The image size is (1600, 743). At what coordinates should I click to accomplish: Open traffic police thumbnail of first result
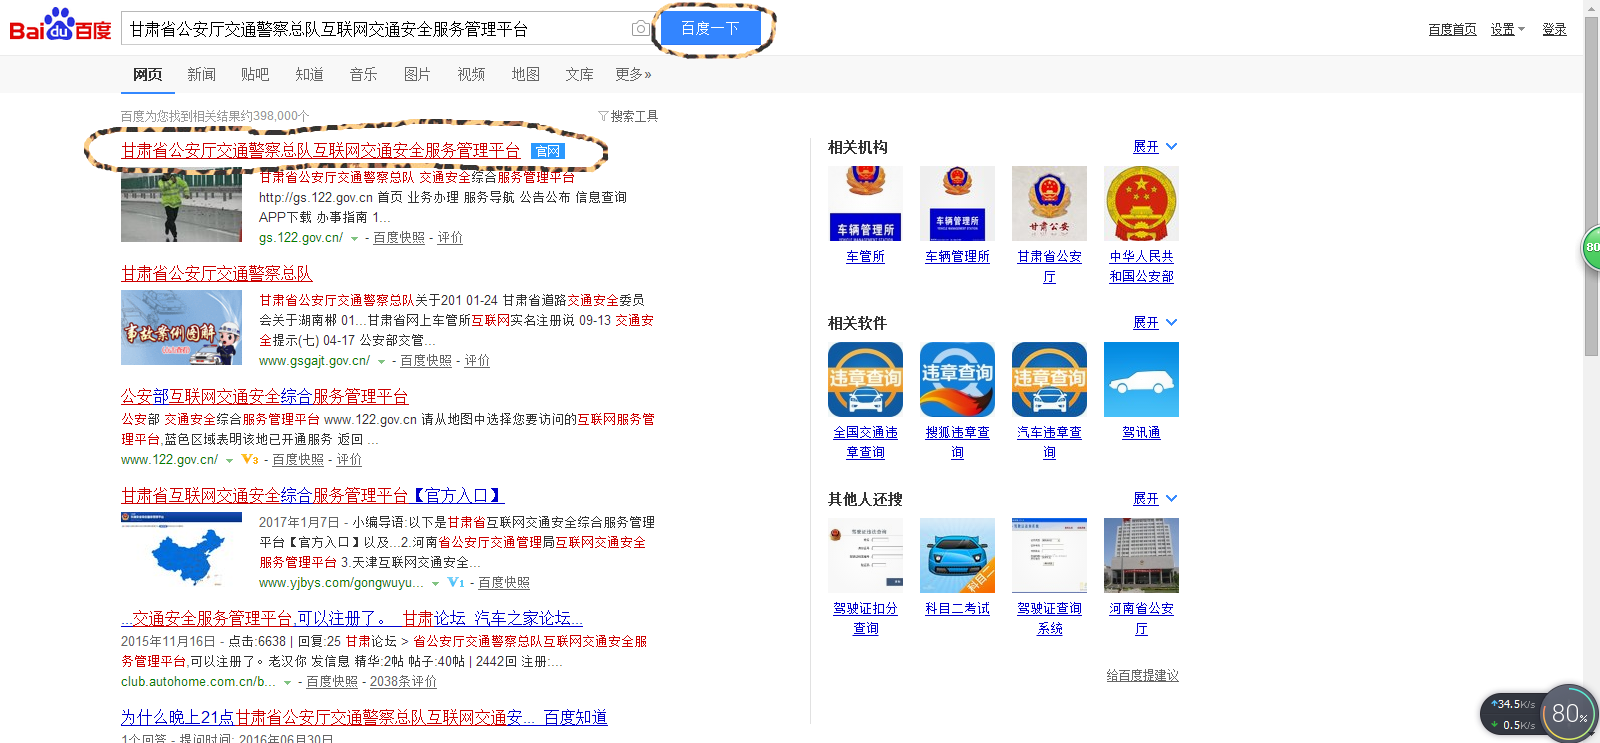[x=181, y=205]
